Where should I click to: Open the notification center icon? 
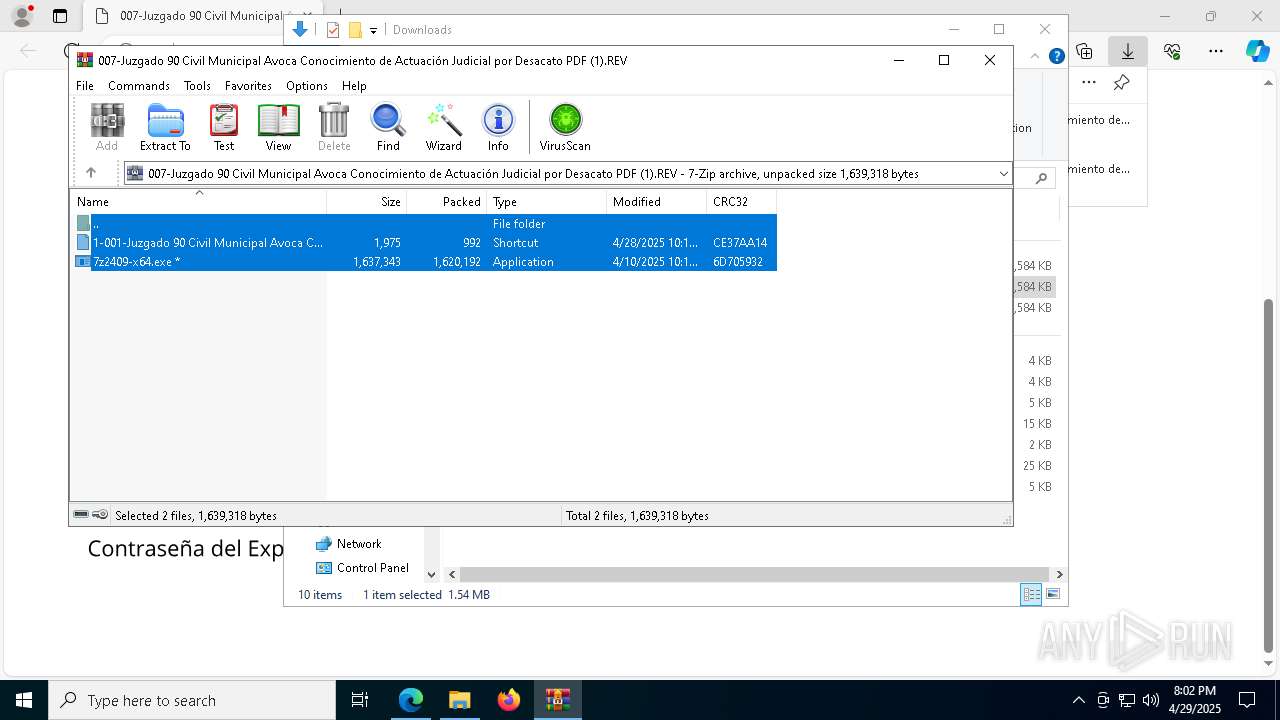pos(1247,700)
